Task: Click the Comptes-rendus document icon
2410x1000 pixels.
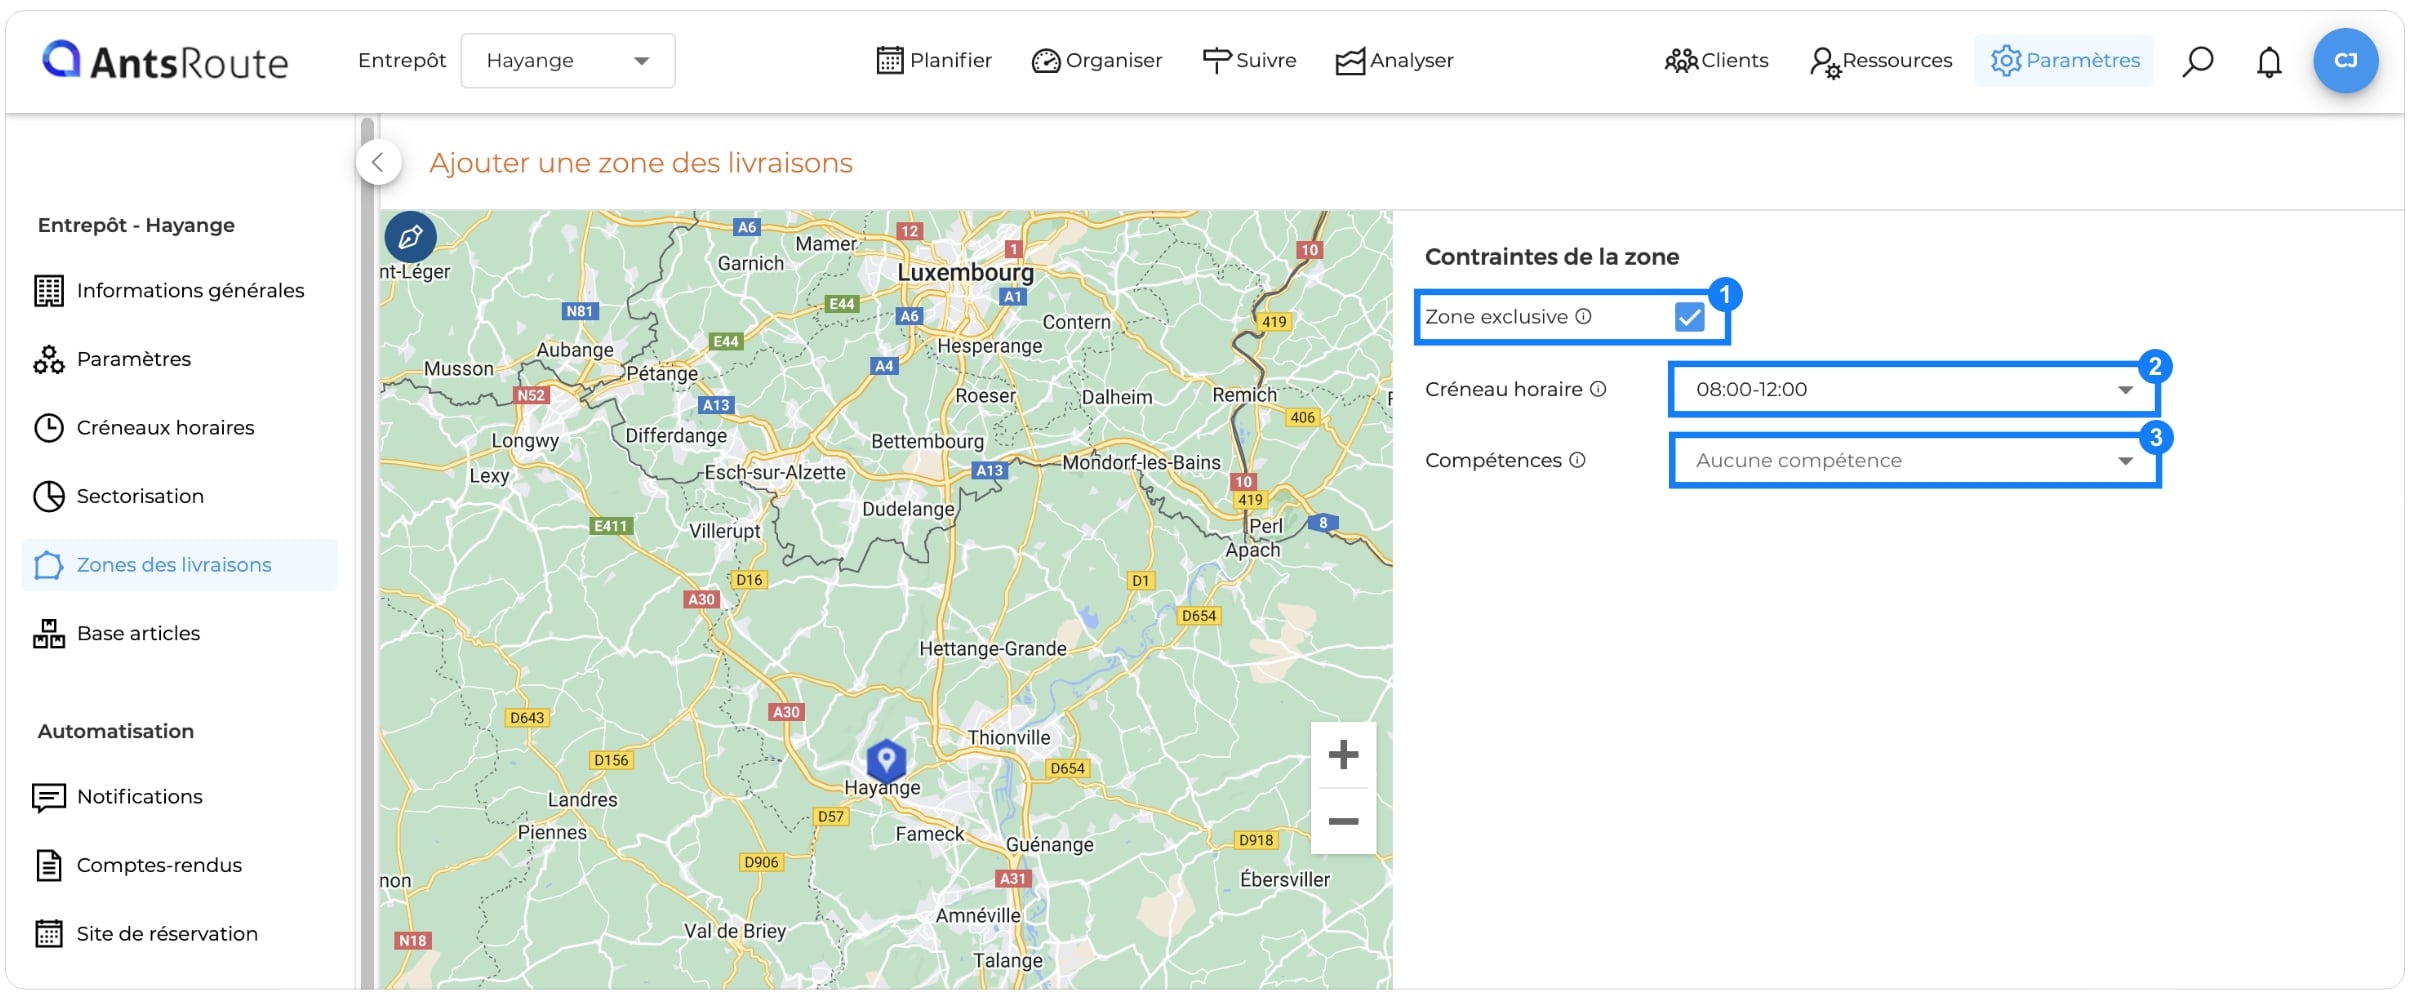Action: coord(48,866)
